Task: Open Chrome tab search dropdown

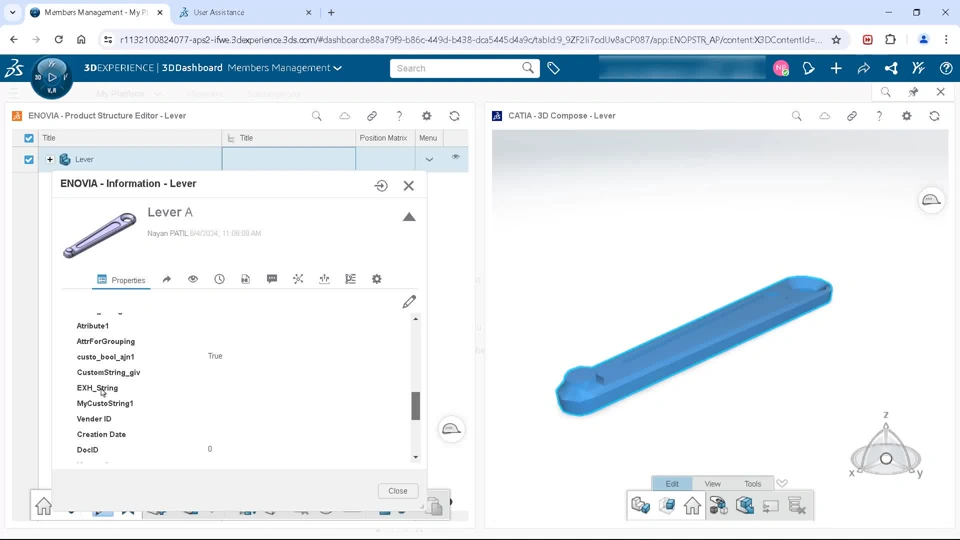Action: coord(12,12)
